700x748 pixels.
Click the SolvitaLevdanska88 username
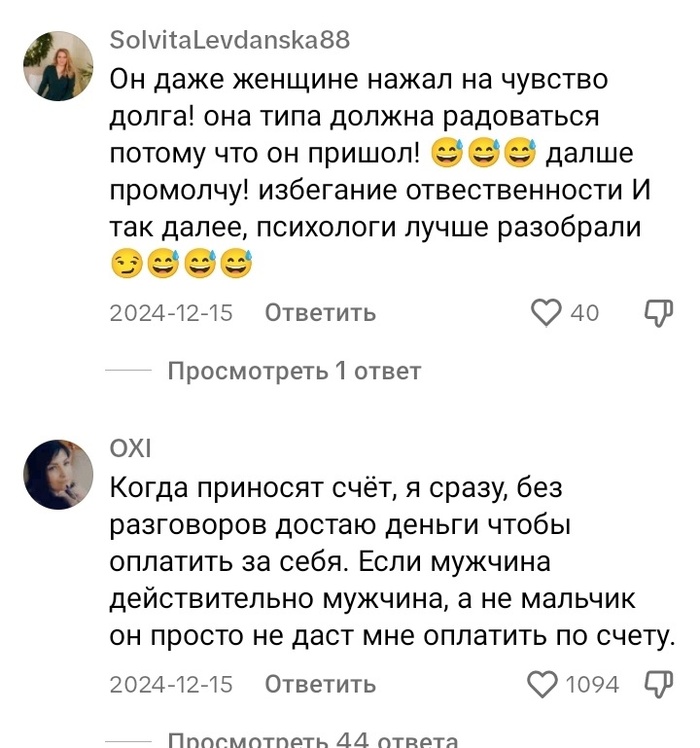pos(229,41)
